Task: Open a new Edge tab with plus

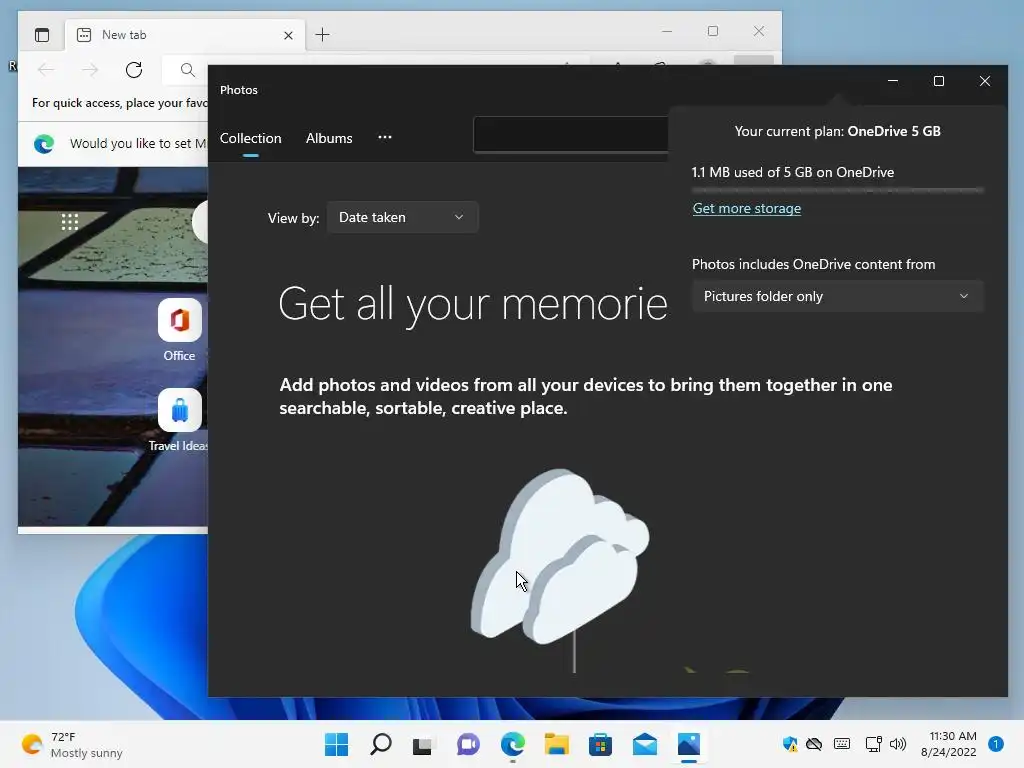Action: point(323,35)
